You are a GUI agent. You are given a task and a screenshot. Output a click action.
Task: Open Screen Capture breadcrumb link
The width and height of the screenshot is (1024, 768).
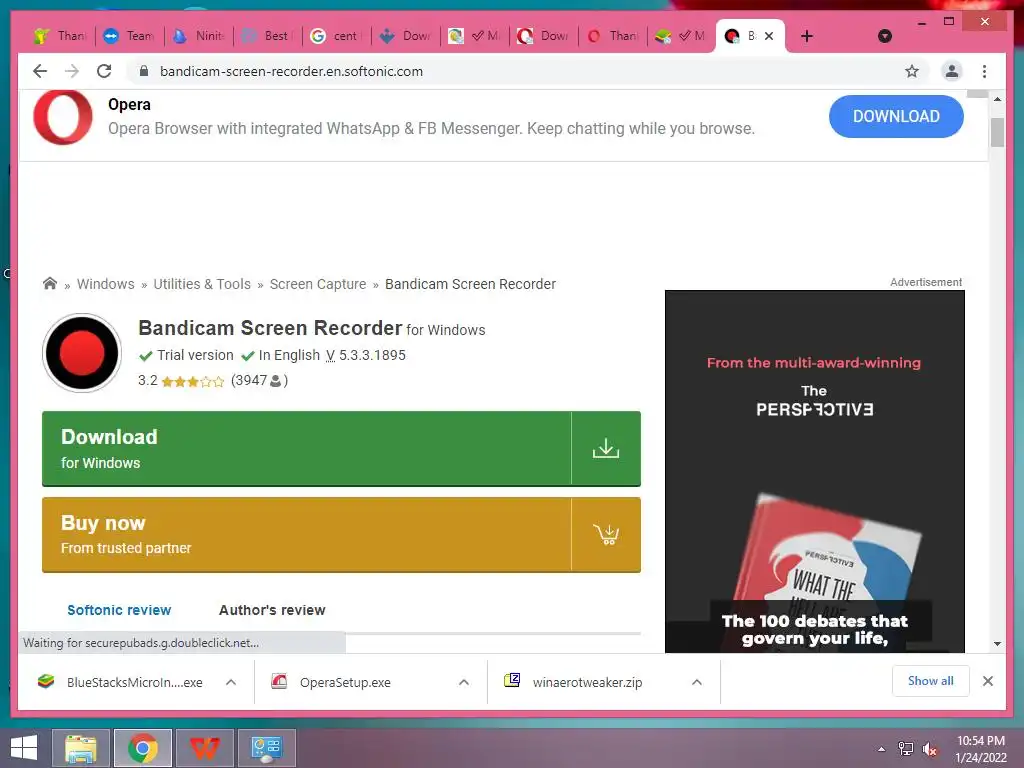pyautogui.click(x=318, y=284)
